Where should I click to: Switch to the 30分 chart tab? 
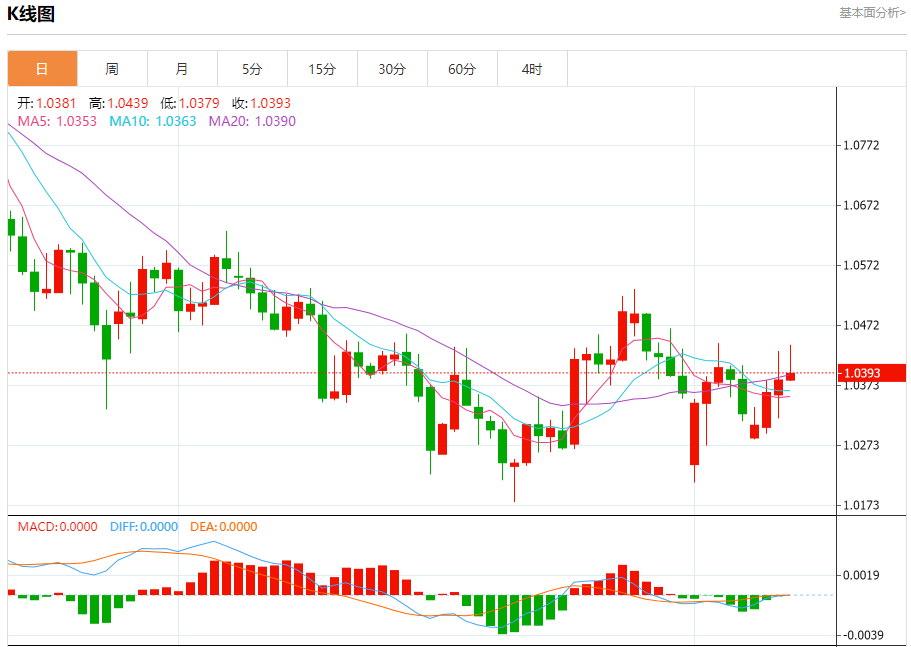[x=392, y=69]
